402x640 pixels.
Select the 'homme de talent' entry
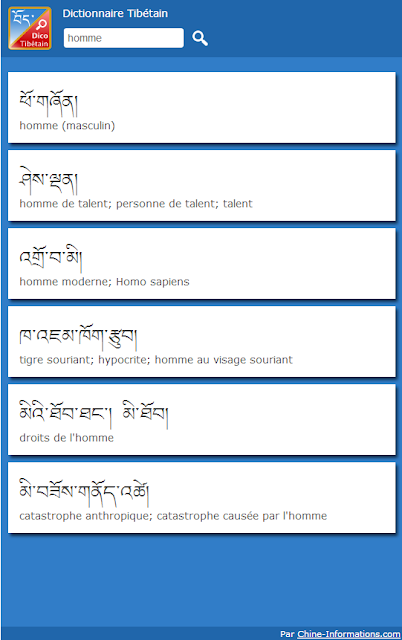[x=202, y=186]
